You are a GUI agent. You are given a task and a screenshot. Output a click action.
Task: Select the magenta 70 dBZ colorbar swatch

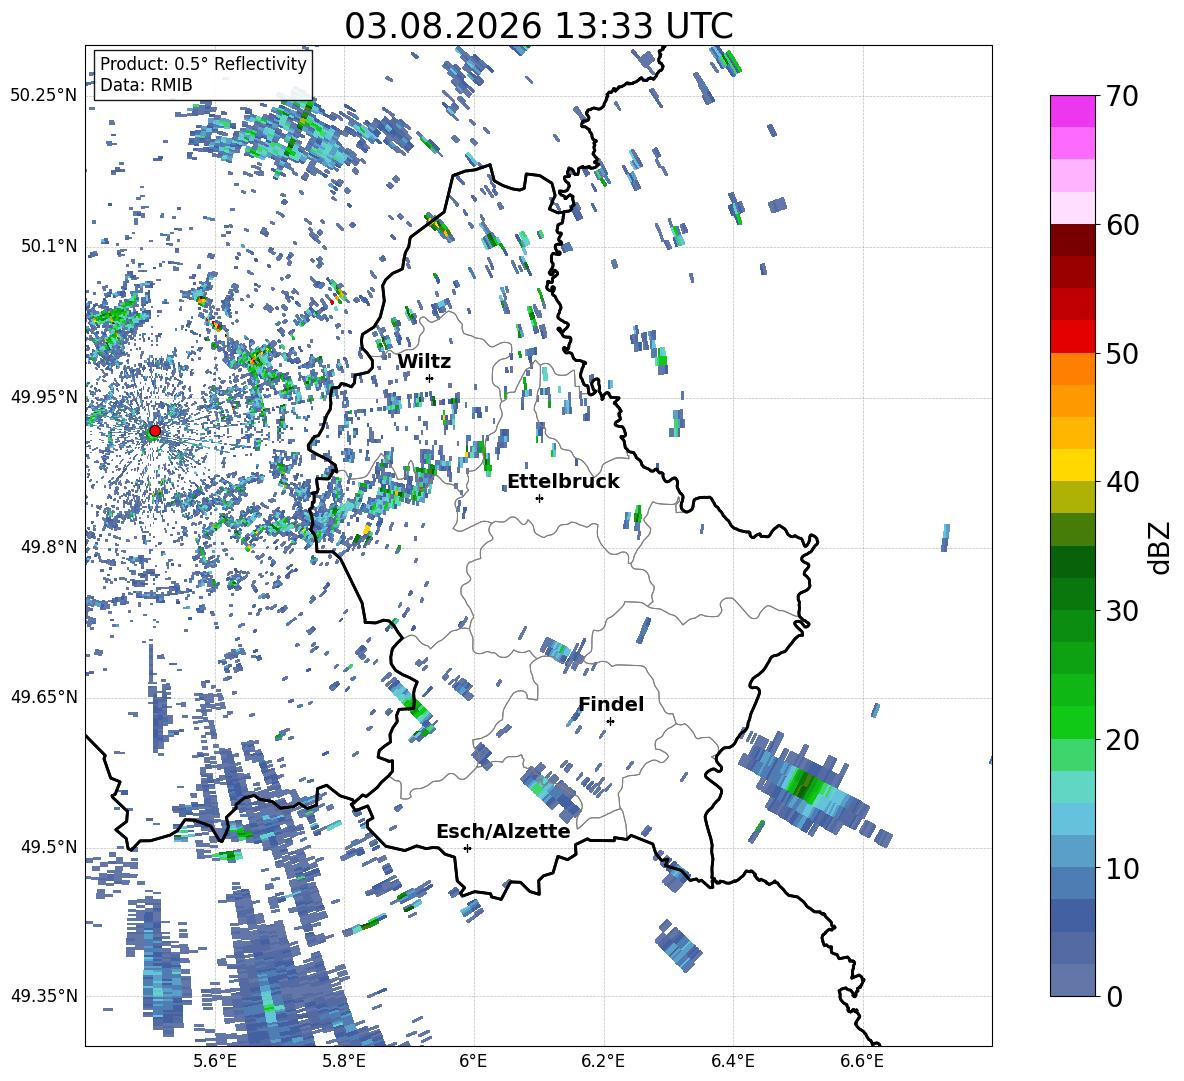click(x=1072, y=111)
